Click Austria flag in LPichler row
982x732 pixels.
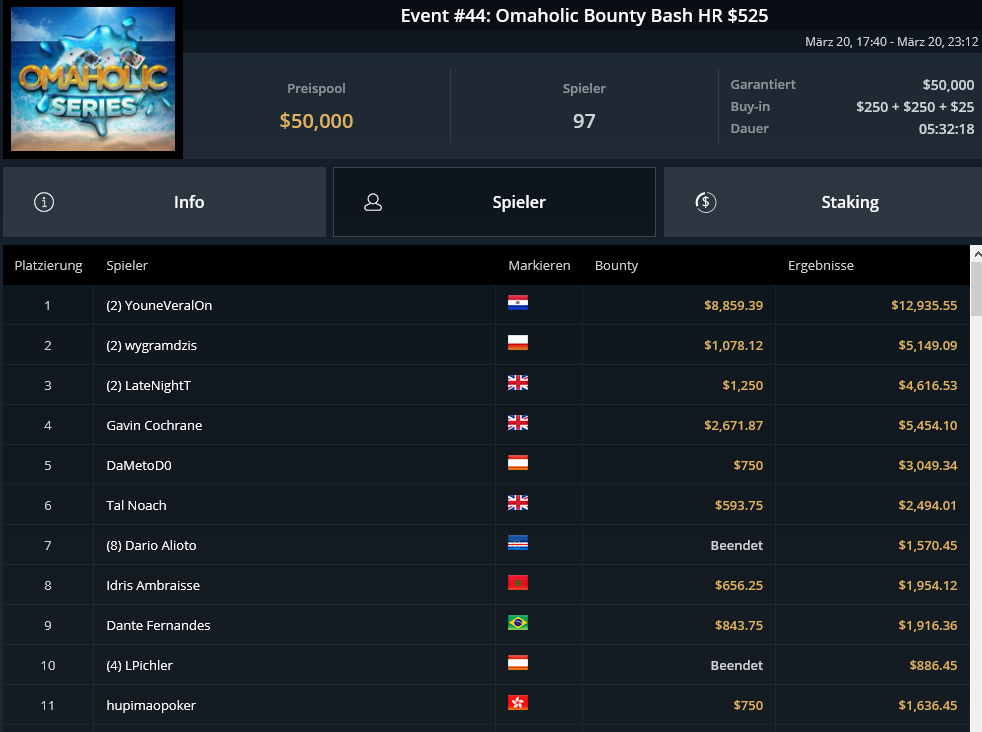[x=518, y=663]
